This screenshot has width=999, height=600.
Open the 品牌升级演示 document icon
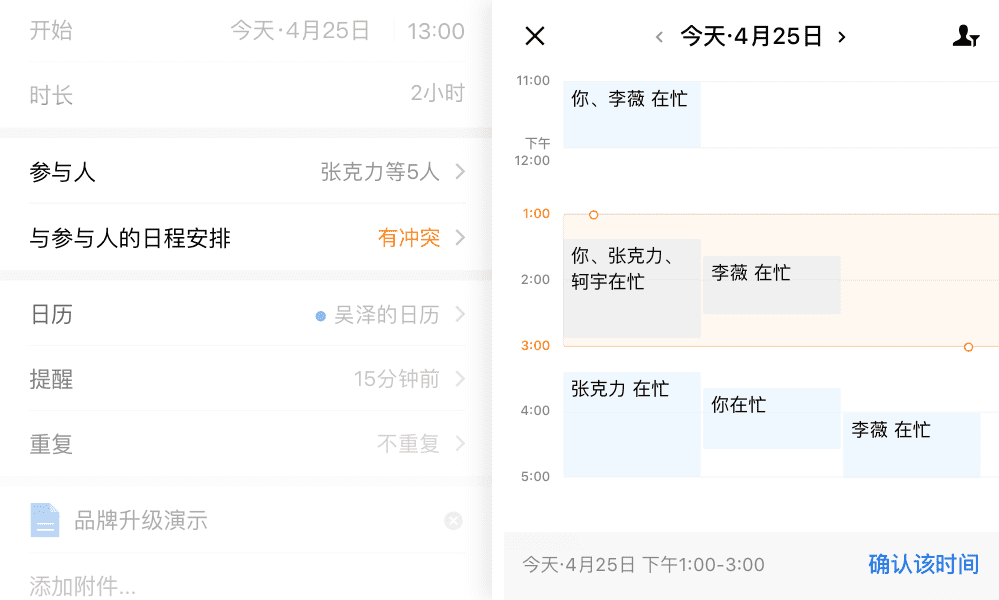[x=45, y=520]
